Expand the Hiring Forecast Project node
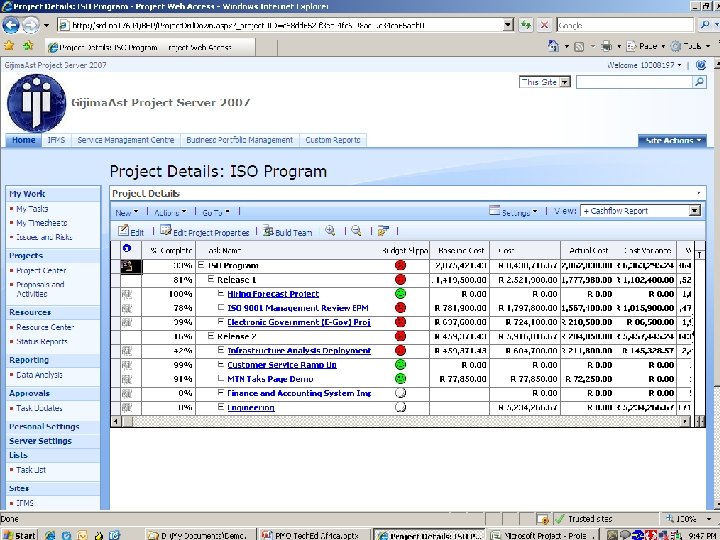The height and width of the screenshot is (540, 720). 221,293
